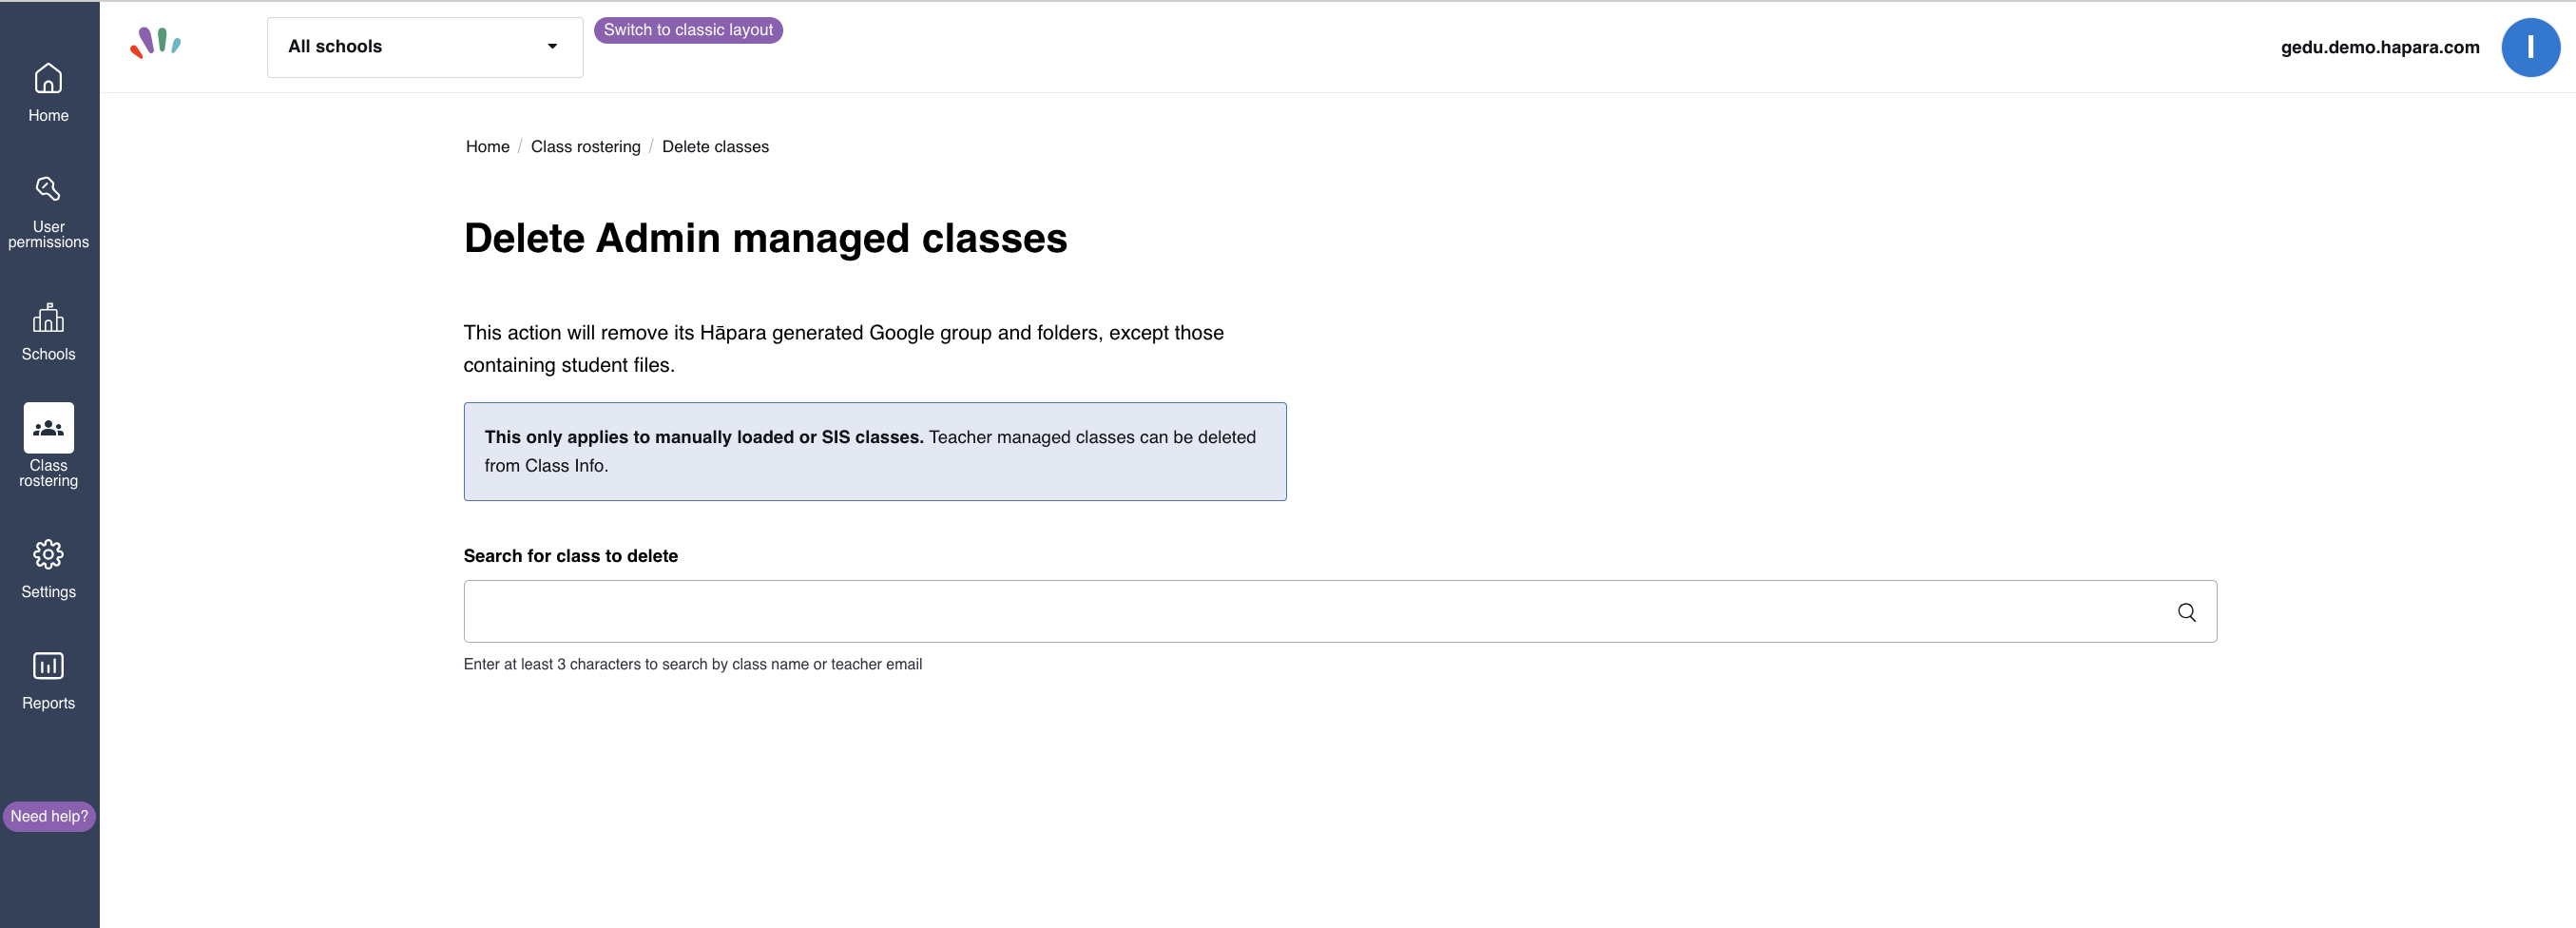Screen dimensions: 2576x928
Task: Open User permissions key icon
Action: click(48, 189)
